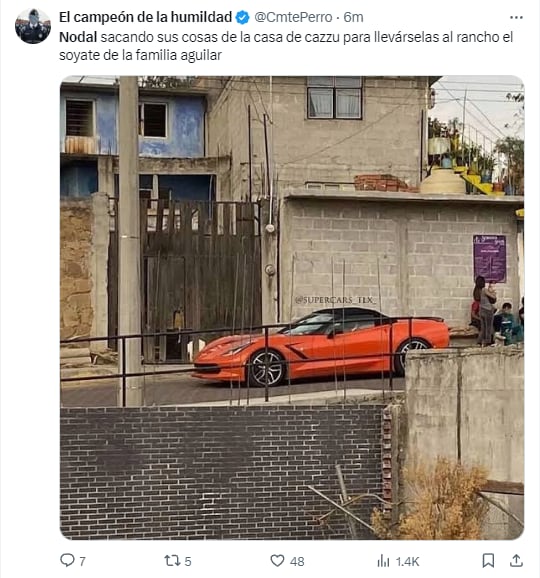Open the orange Corvette photo
This screenshot has height=578, width=540.
tap(292, 307)
